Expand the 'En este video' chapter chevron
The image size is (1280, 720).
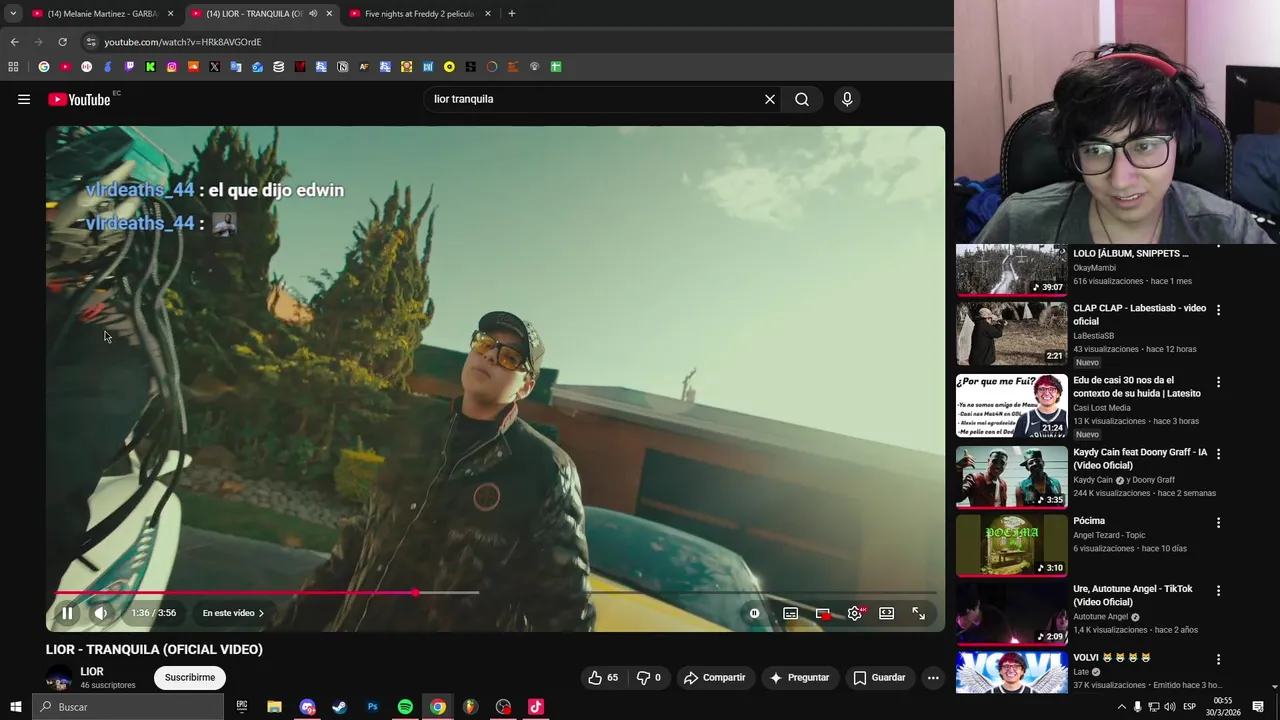(261, 613)
